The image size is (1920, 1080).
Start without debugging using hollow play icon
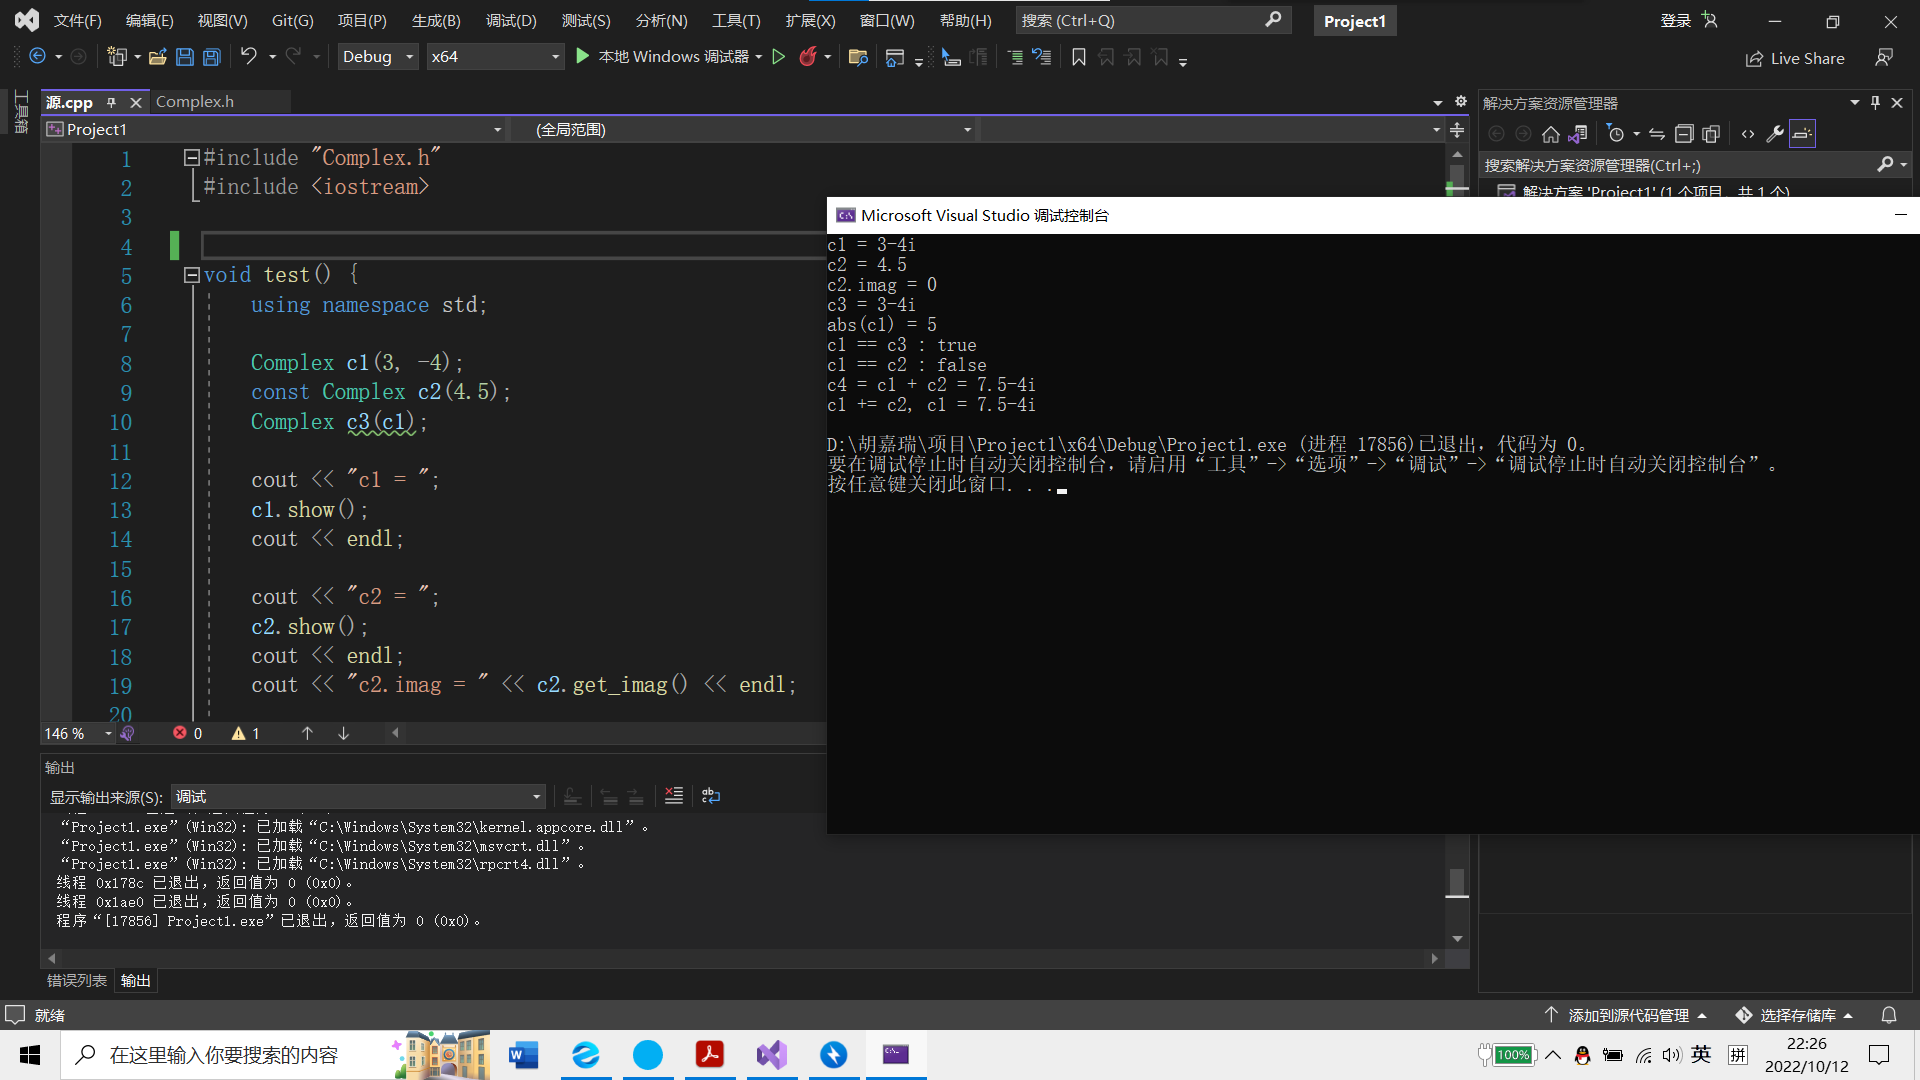click(x=779, y=57)
